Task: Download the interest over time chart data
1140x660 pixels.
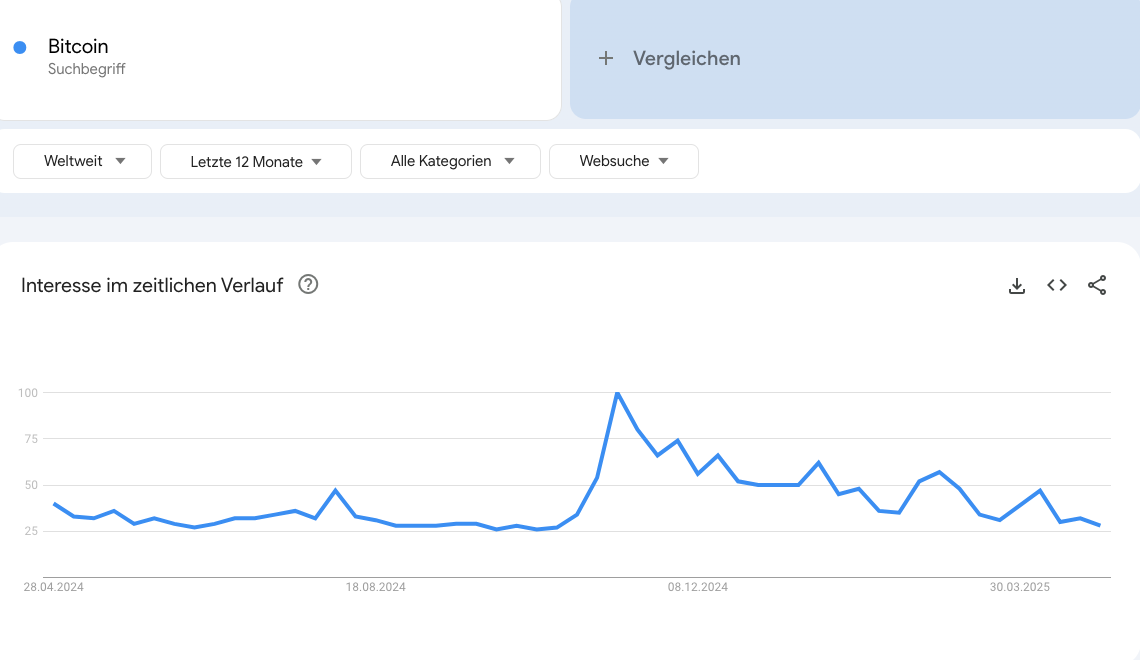Action: click(1016, 286)
